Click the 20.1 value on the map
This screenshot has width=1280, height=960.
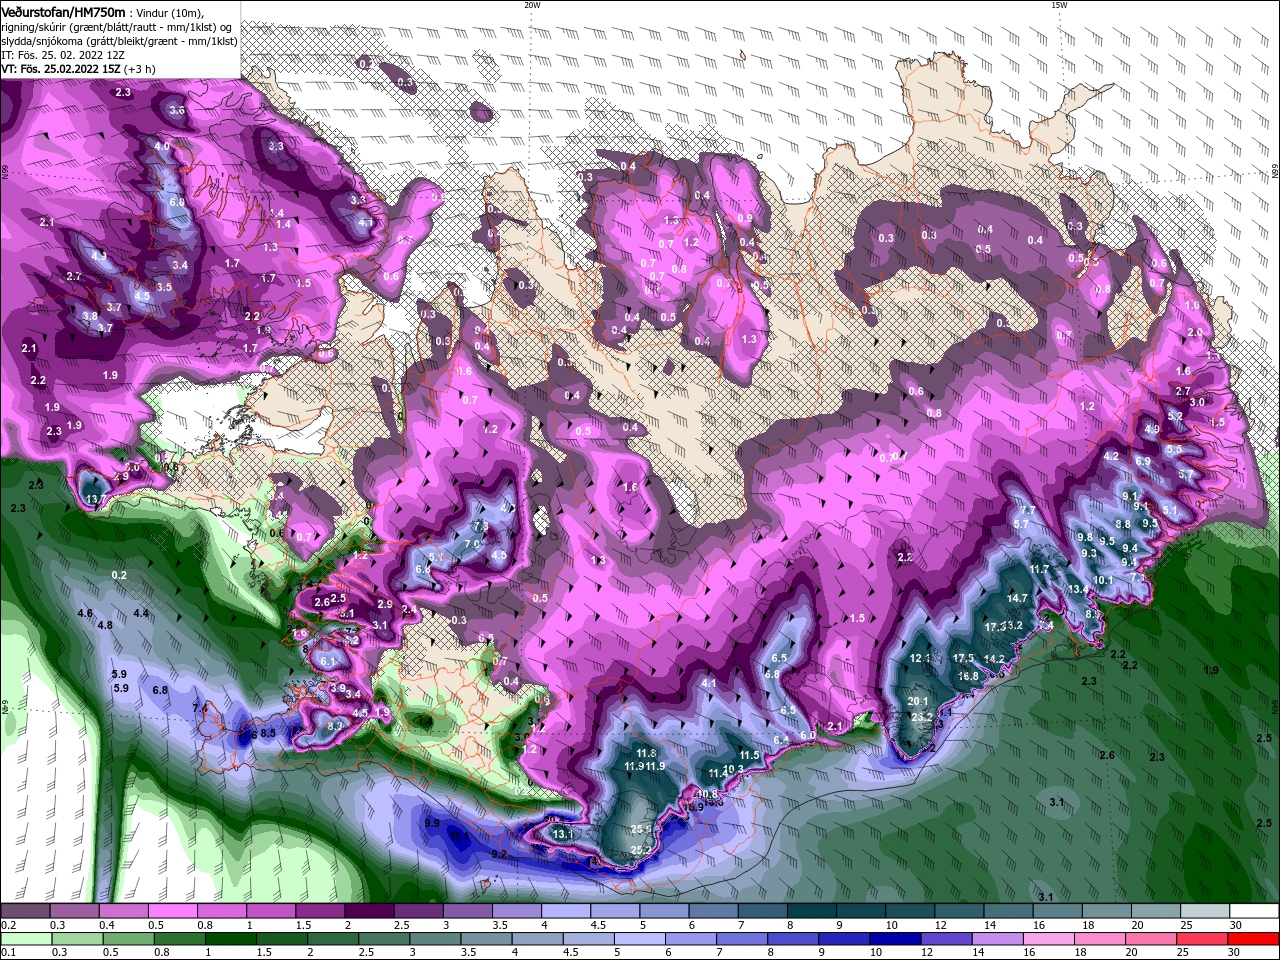click(x=918, y=702)
